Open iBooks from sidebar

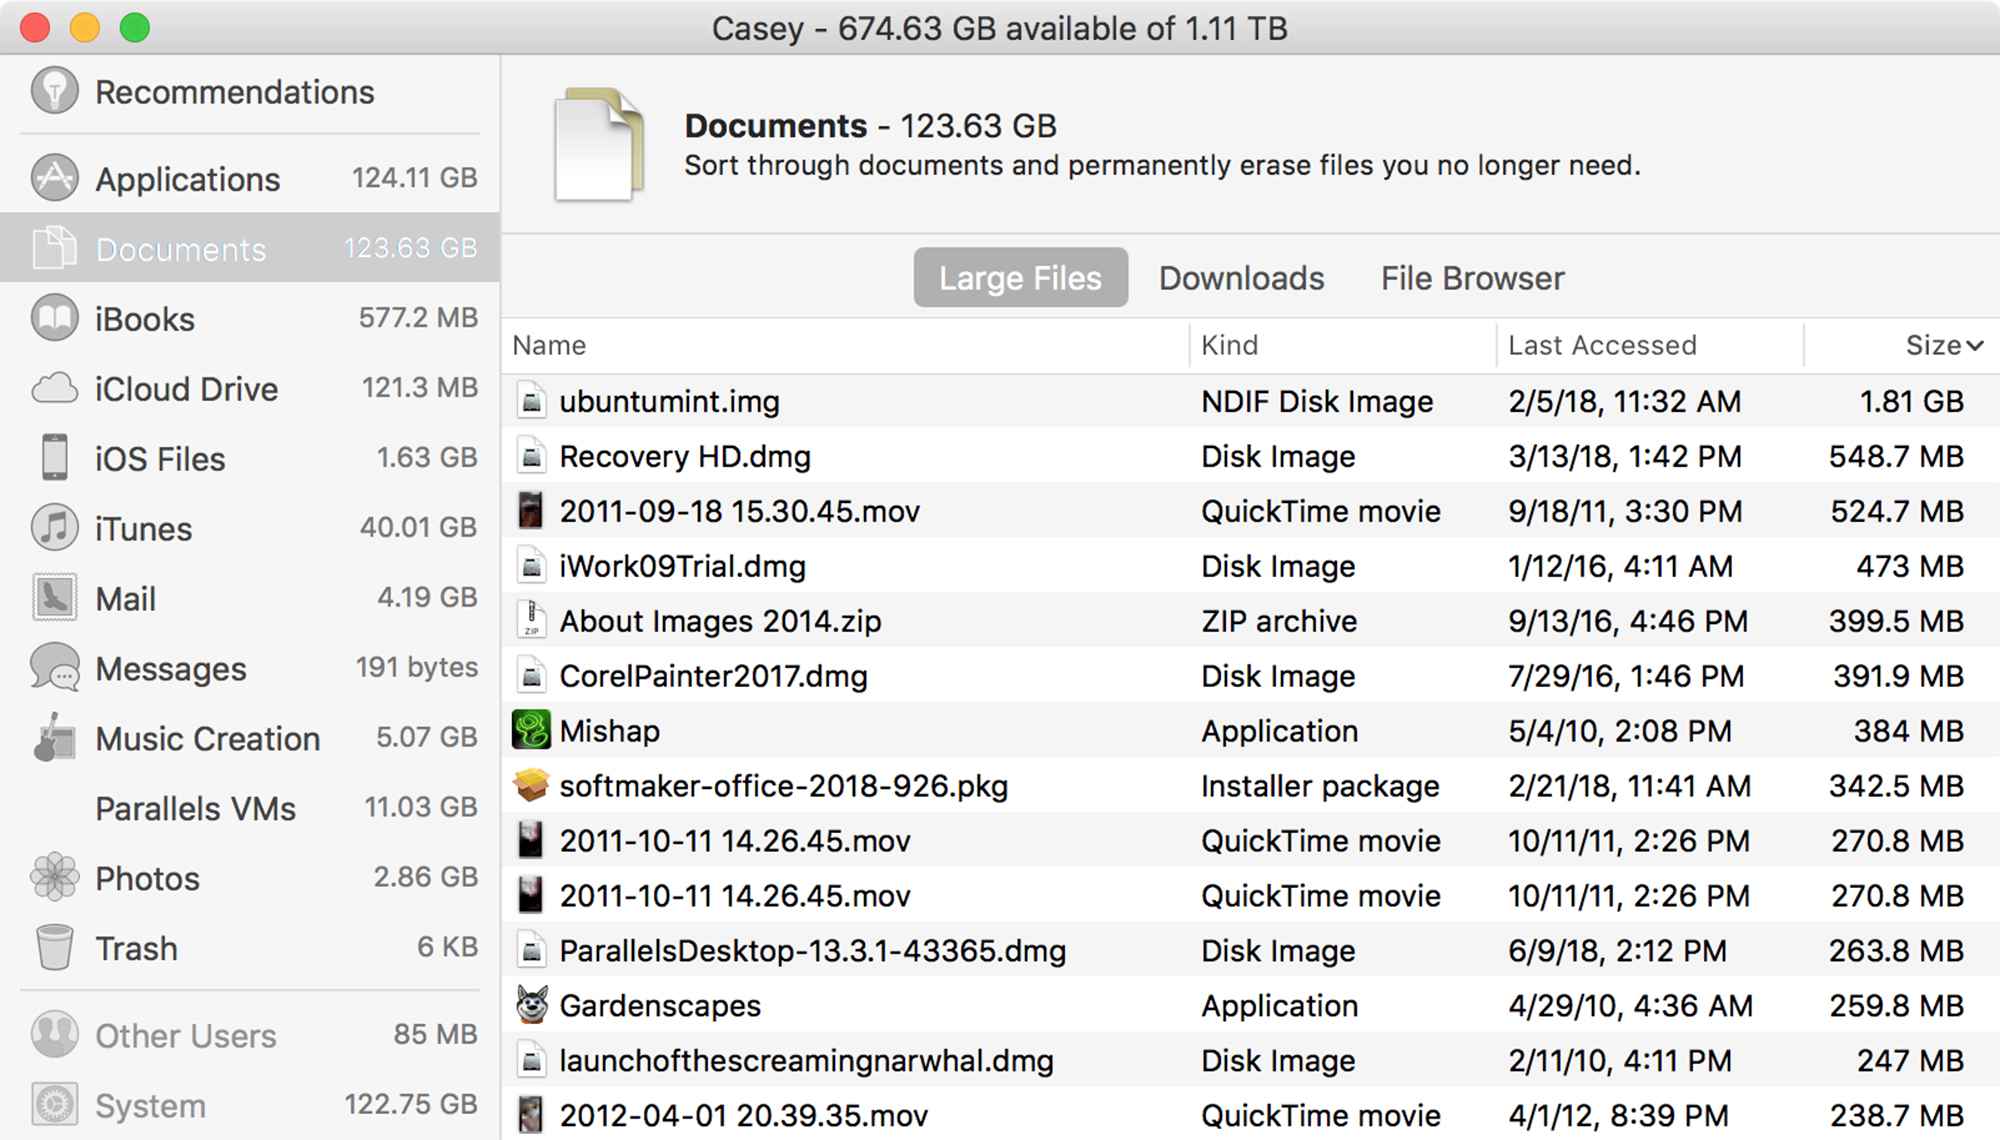point(144,321)
